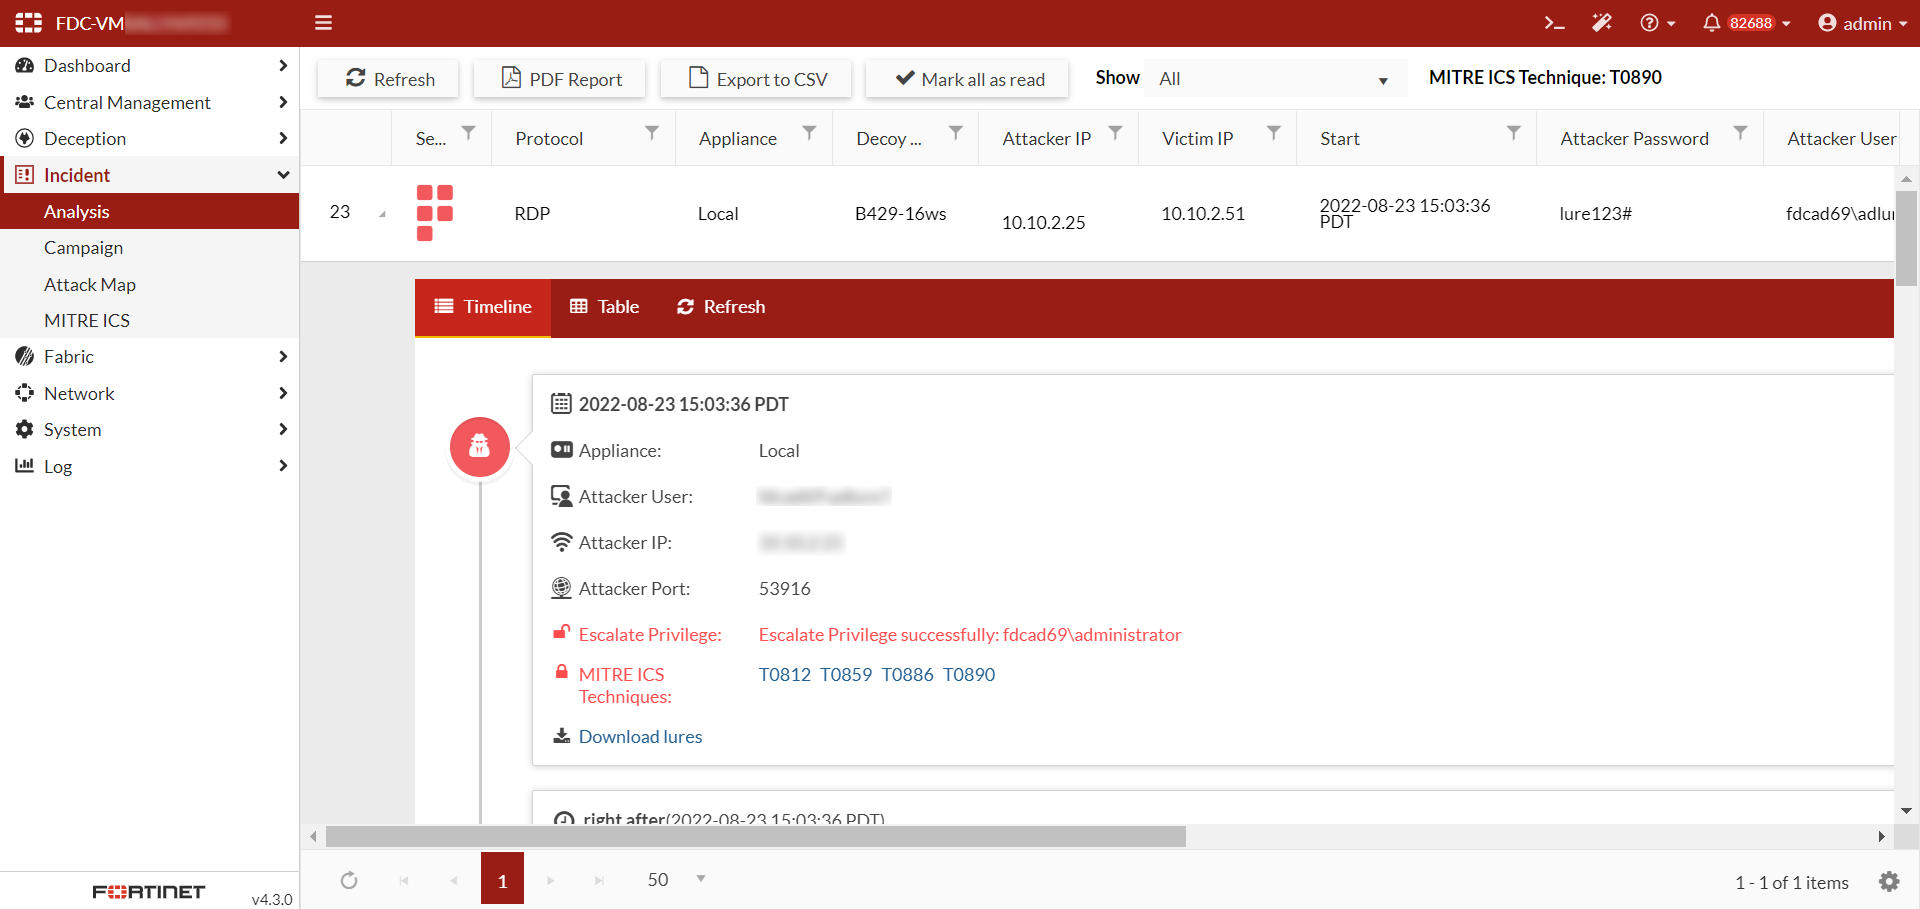
Task: Click the calendar icon beside the timestamp
Action: tap(562, 404)
